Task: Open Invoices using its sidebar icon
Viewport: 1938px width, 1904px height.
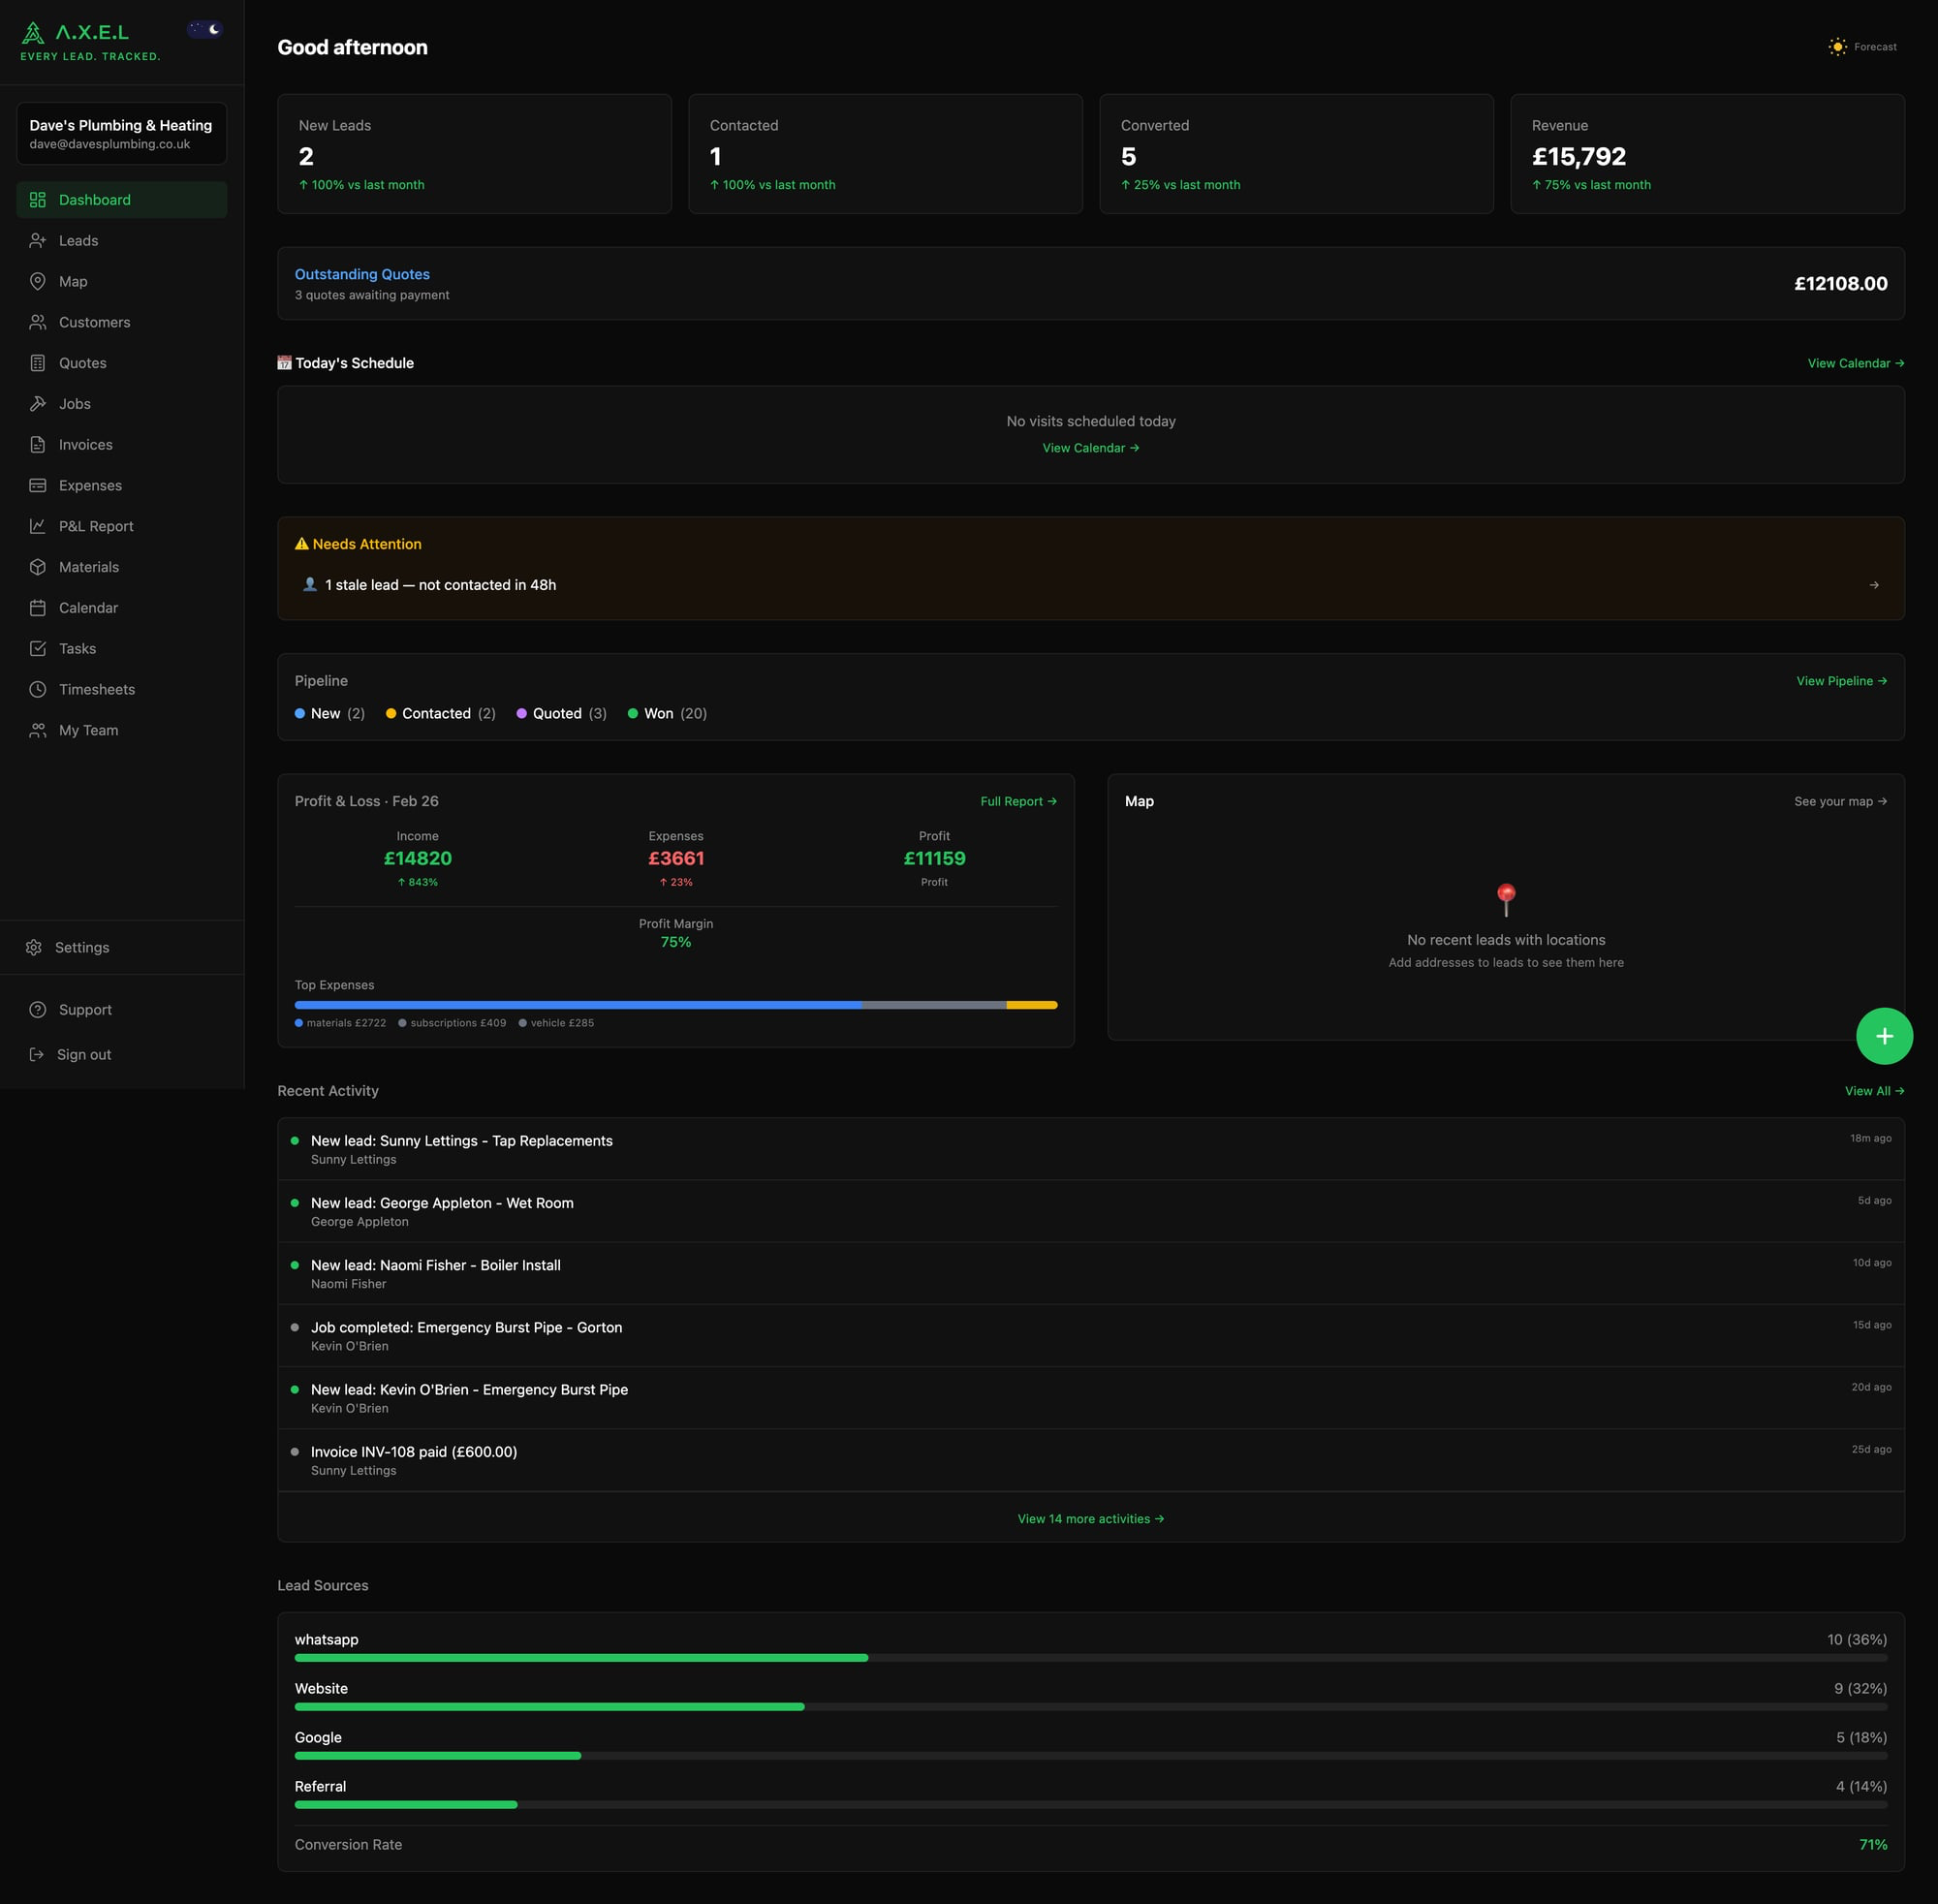Action: (x=37, y=444)
